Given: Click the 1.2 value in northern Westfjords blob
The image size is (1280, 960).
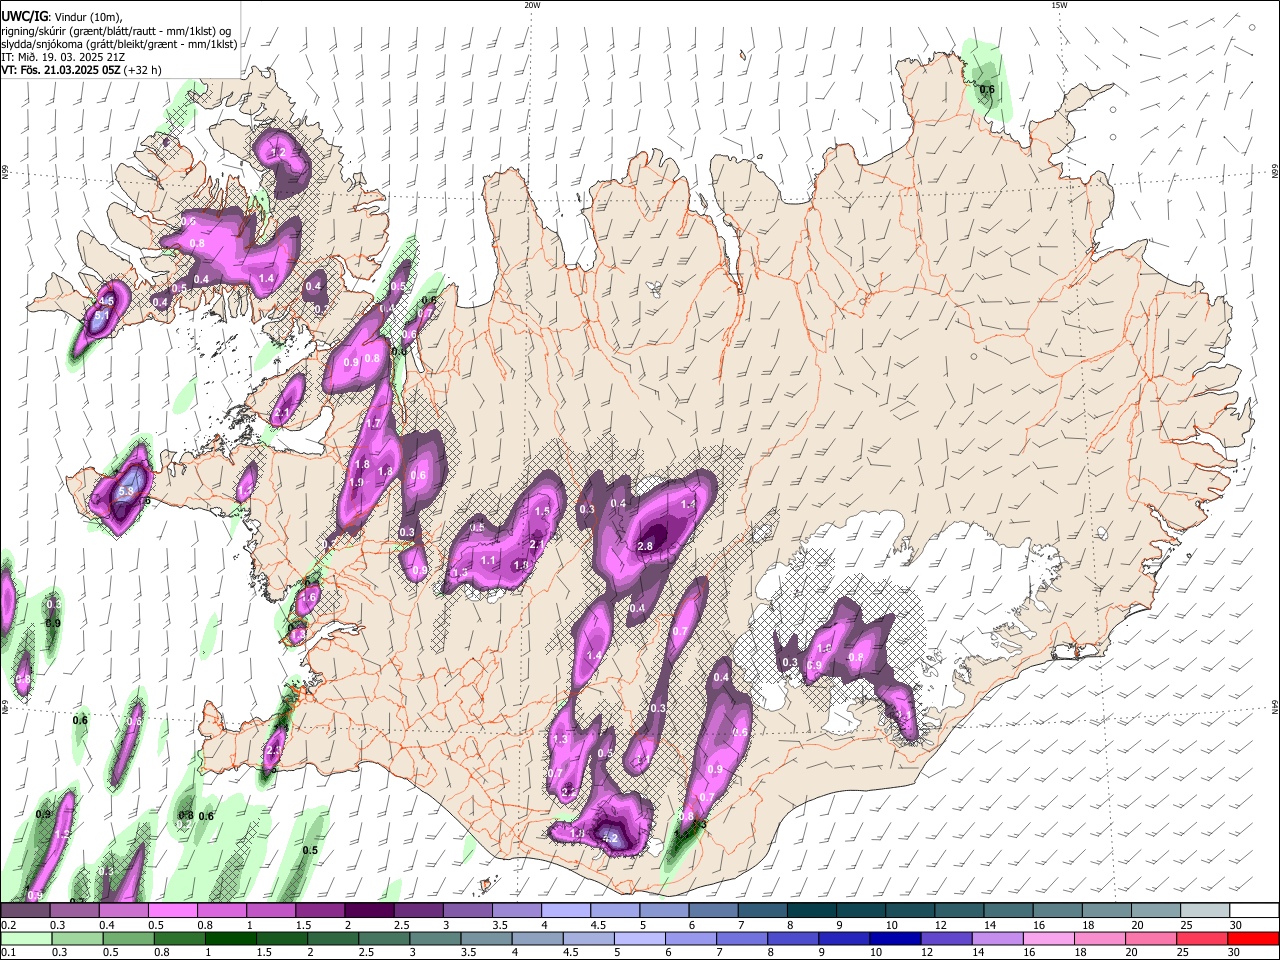Looking at the screenshot, I should pos(279,153).
